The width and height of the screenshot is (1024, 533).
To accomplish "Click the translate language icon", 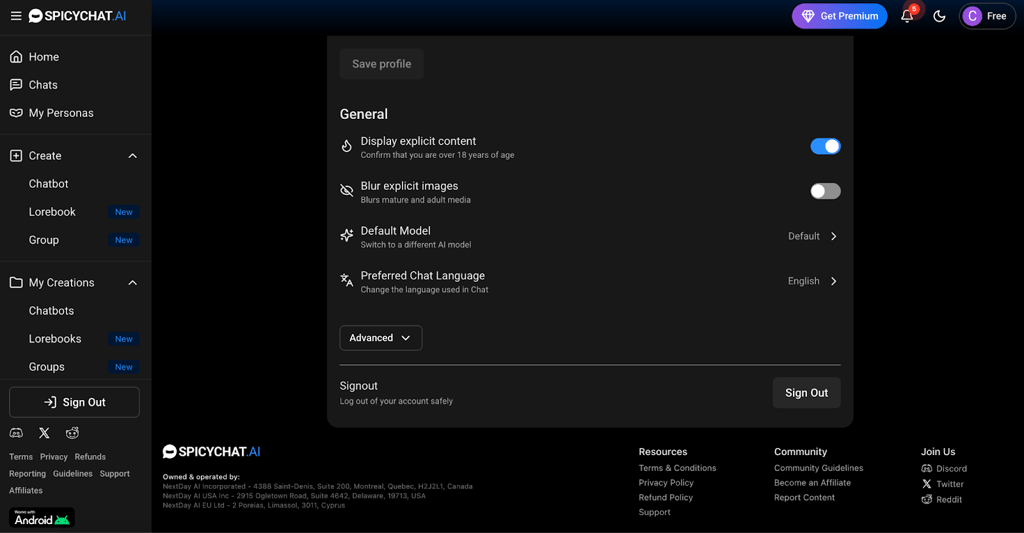I will pyautogui.click(x=347, y=281).
